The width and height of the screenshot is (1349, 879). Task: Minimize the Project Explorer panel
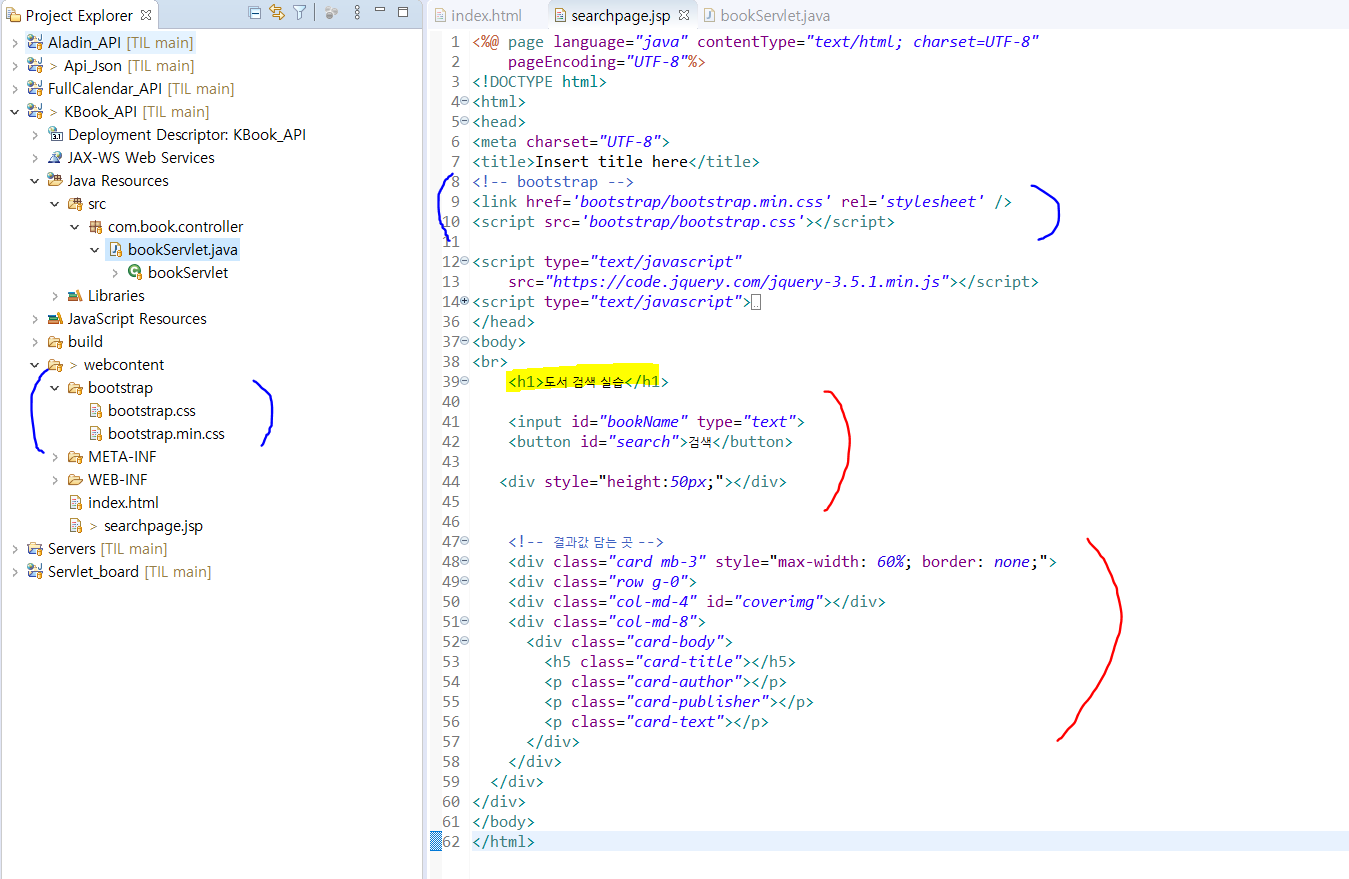click(x=381, y=12)
